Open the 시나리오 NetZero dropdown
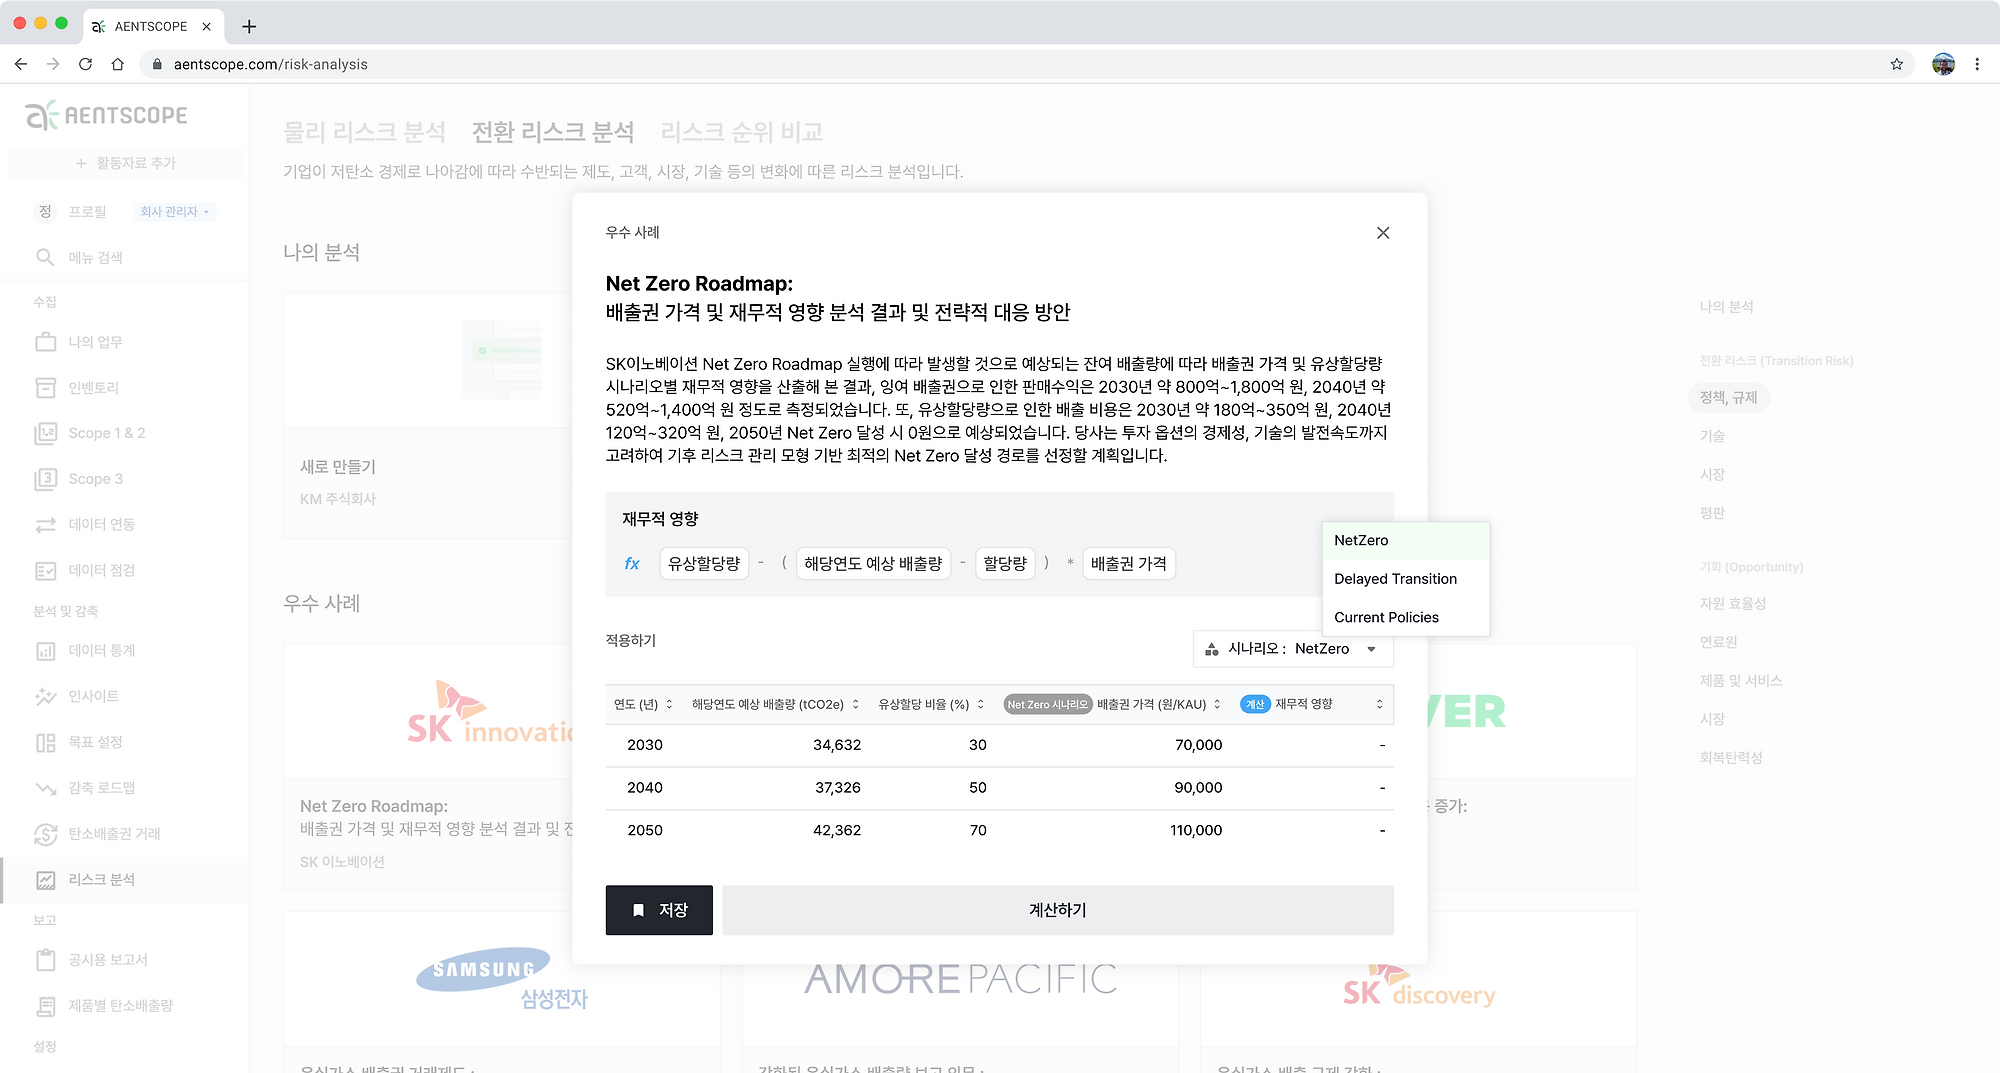 [1293, 649]
